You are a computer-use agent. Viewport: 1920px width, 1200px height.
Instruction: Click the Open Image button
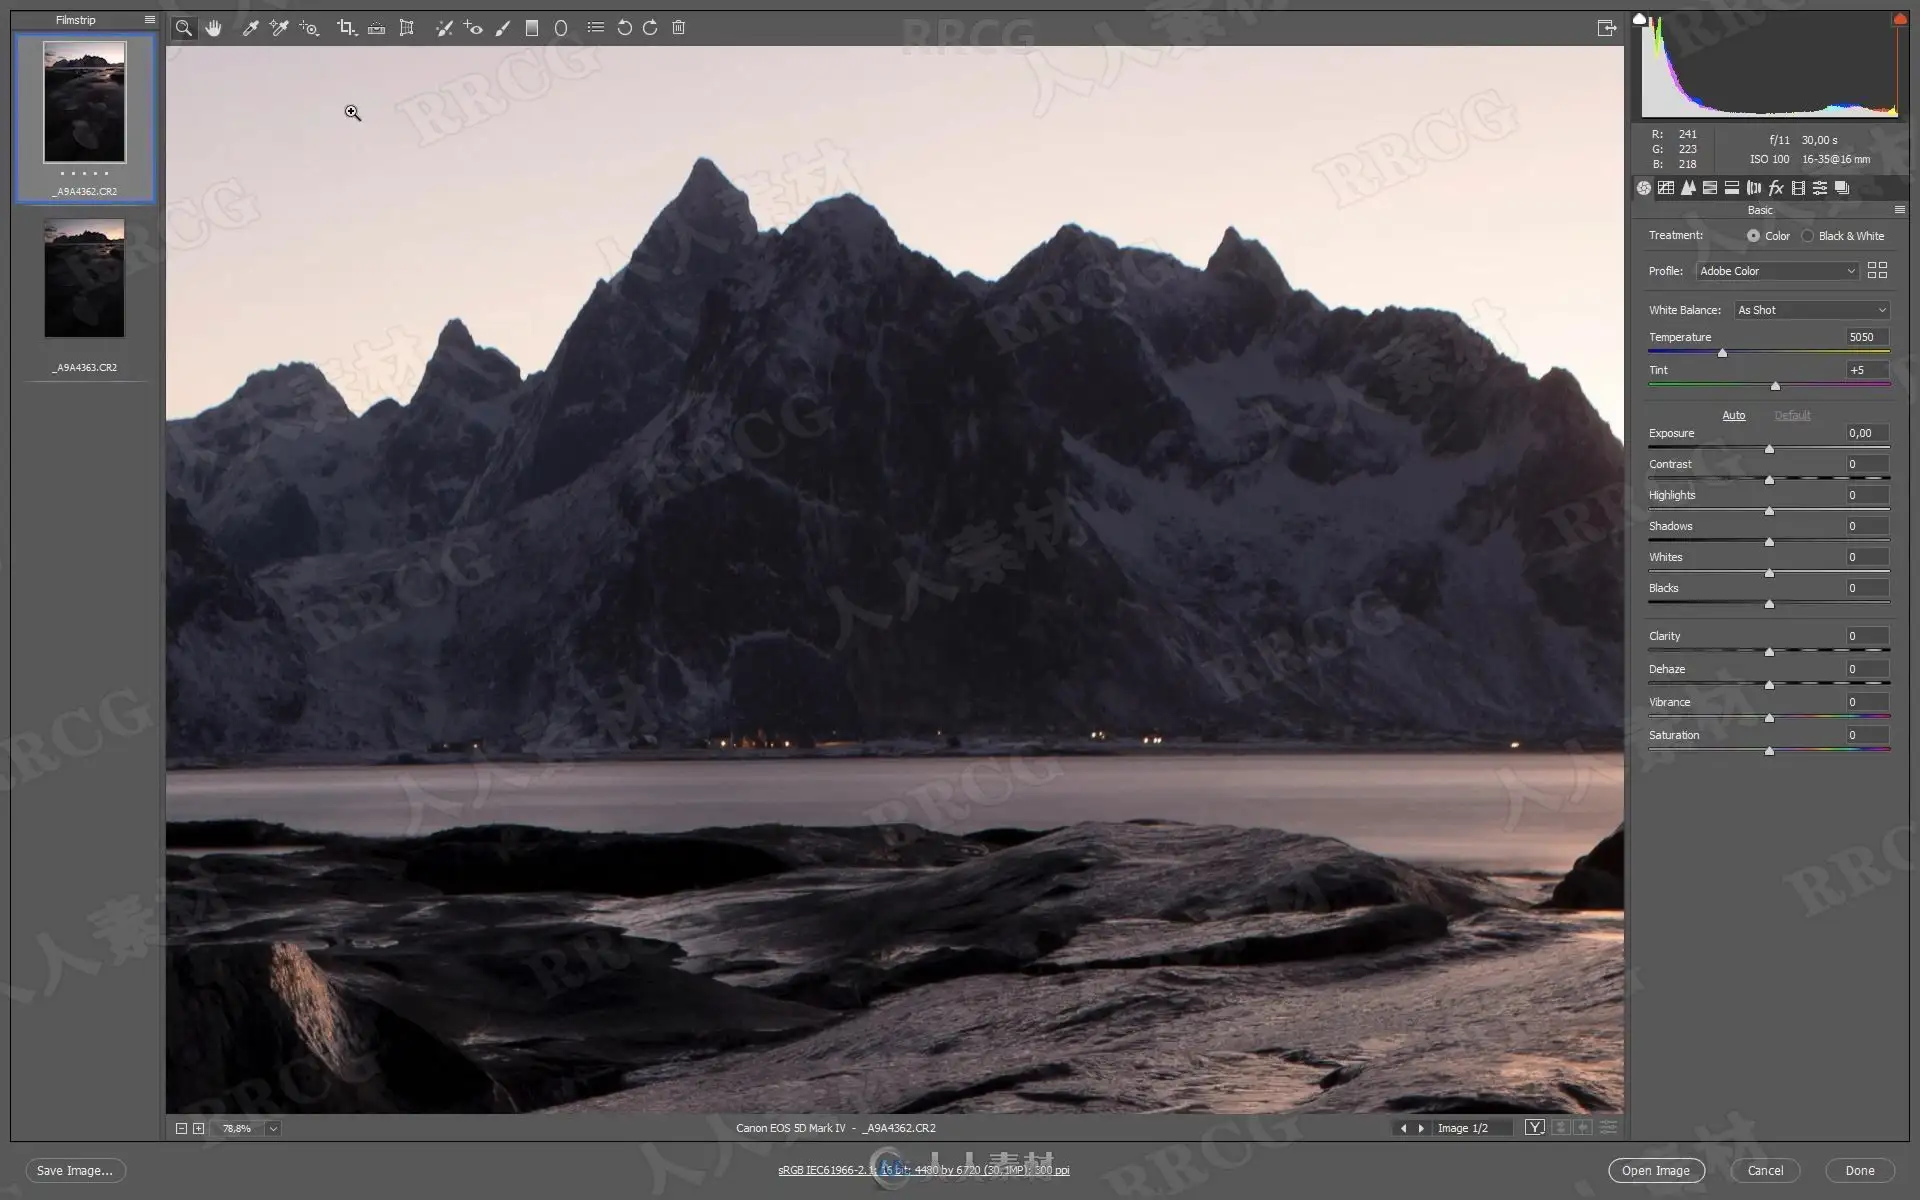(x=1656, y=1170)
